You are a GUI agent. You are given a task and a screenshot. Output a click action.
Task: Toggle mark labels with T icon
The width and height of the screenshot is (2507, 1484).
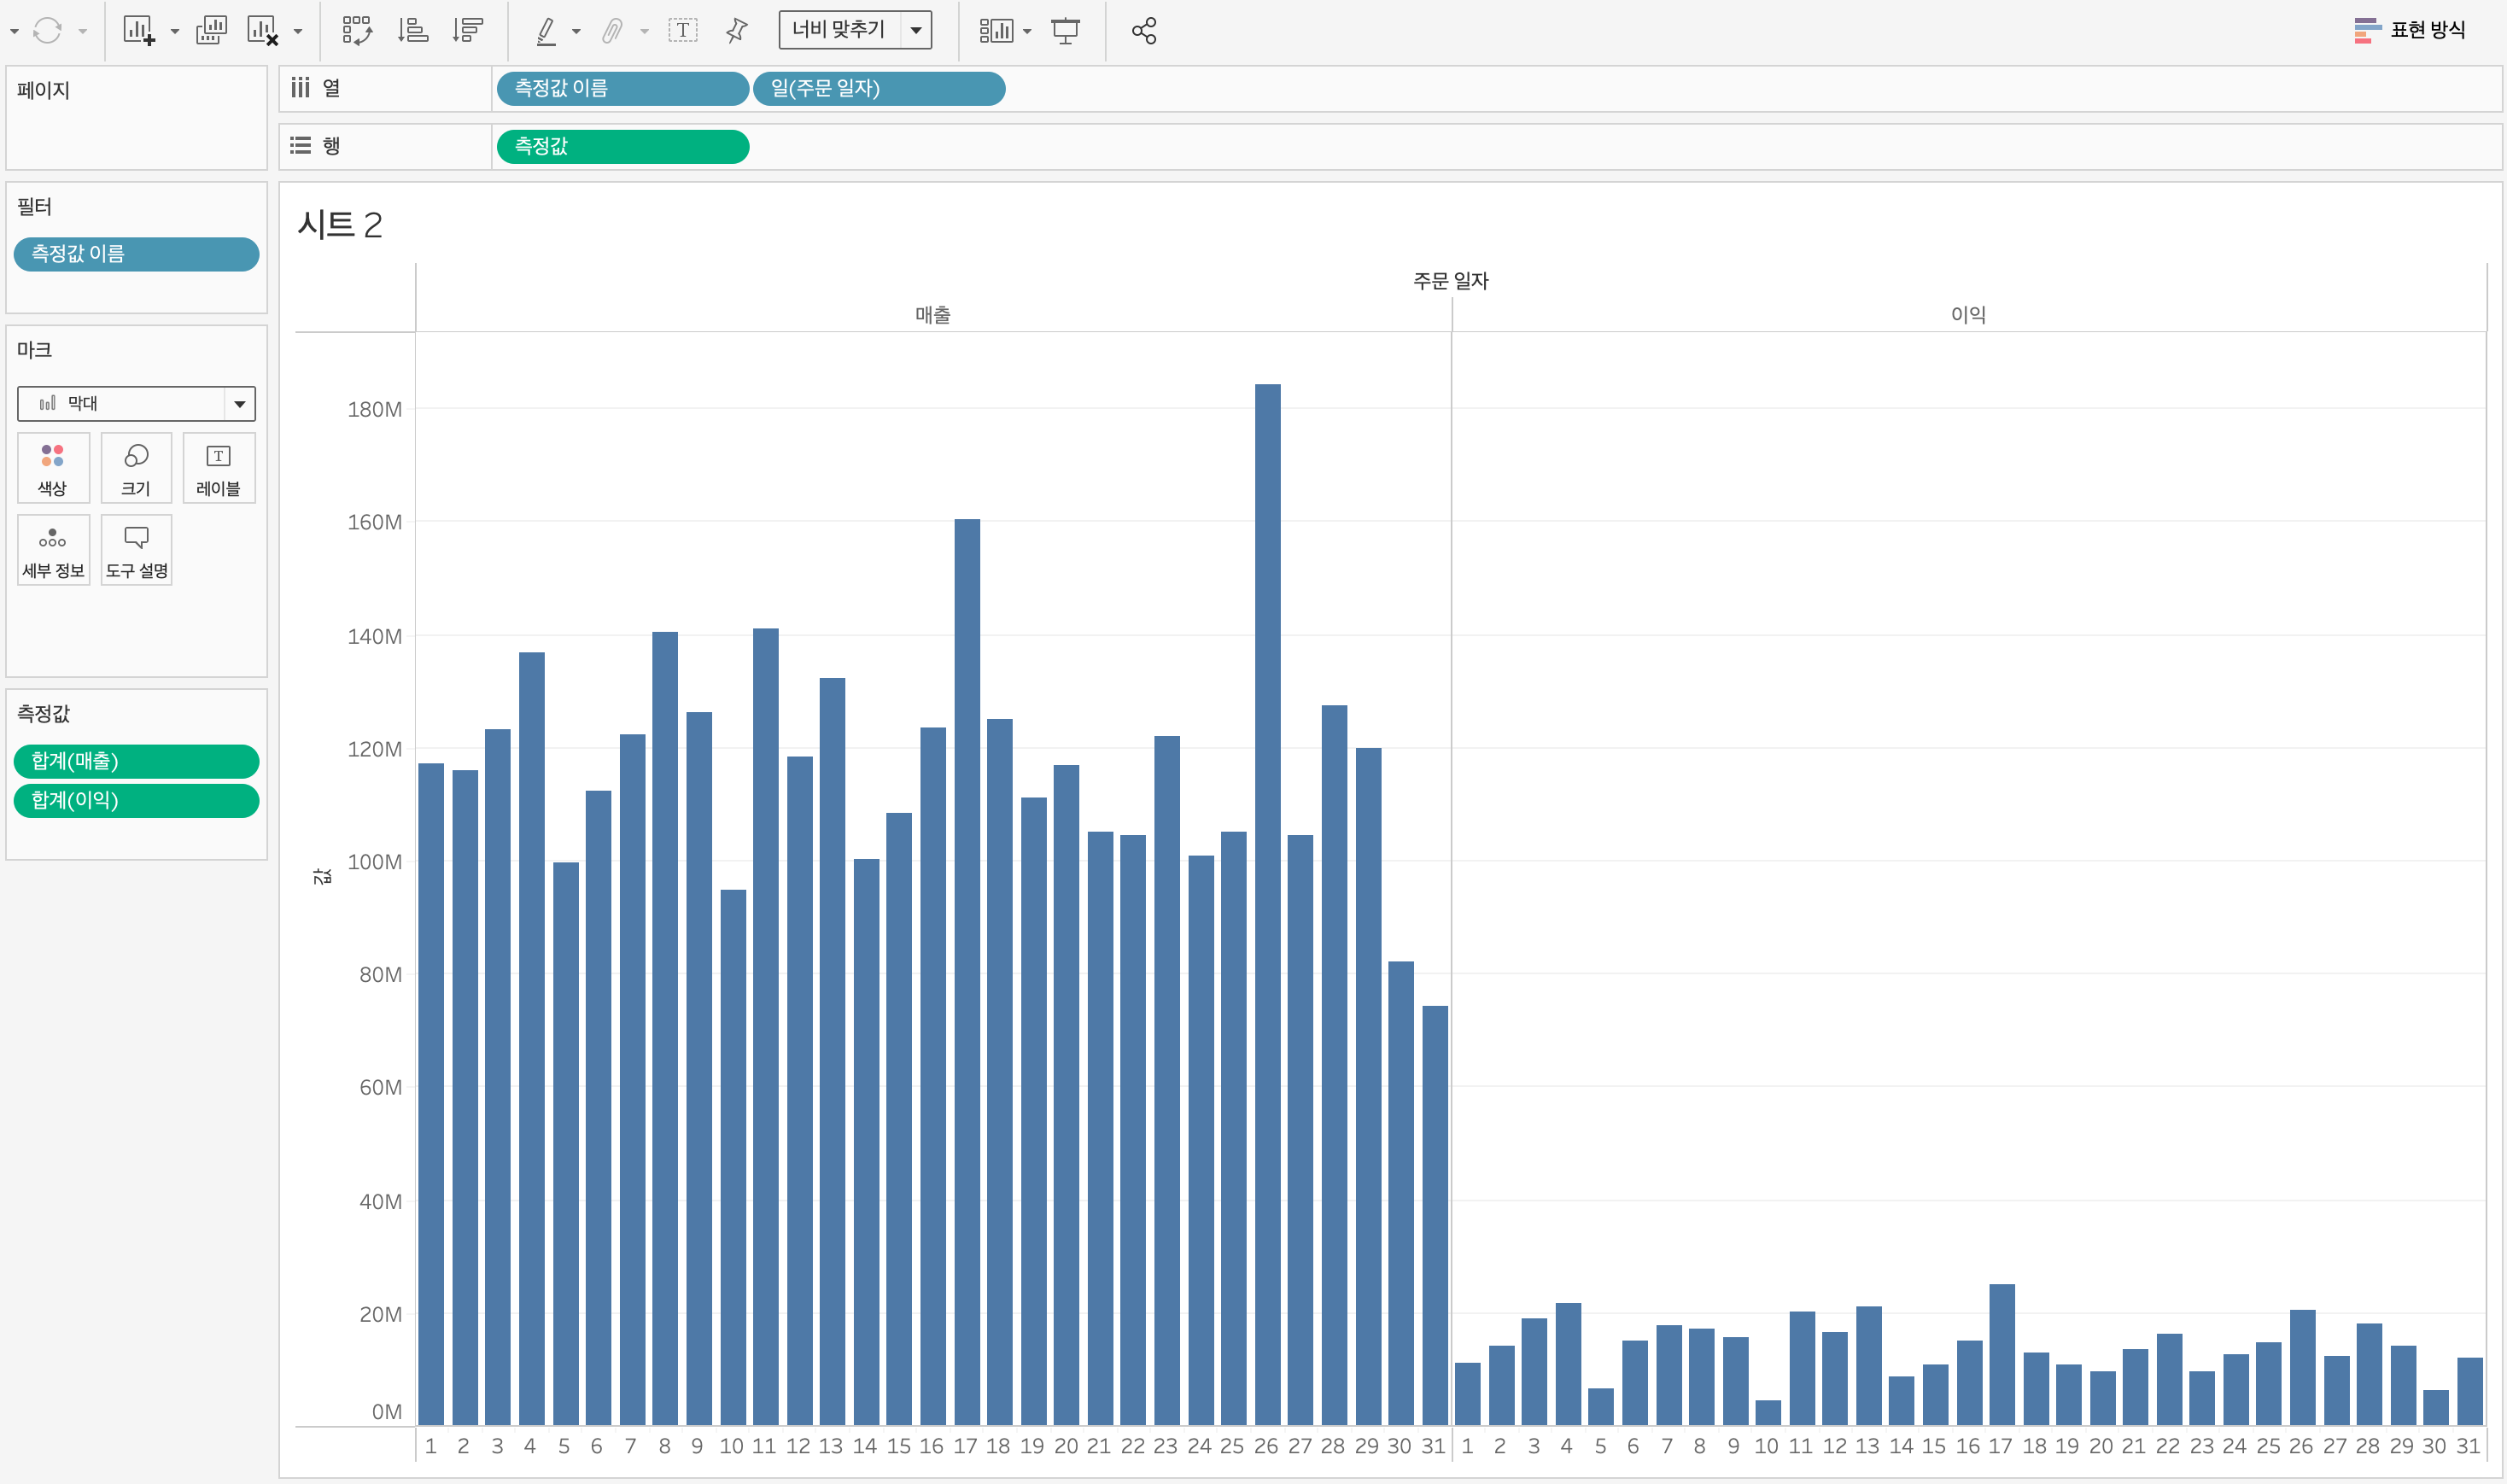(683, 30)
